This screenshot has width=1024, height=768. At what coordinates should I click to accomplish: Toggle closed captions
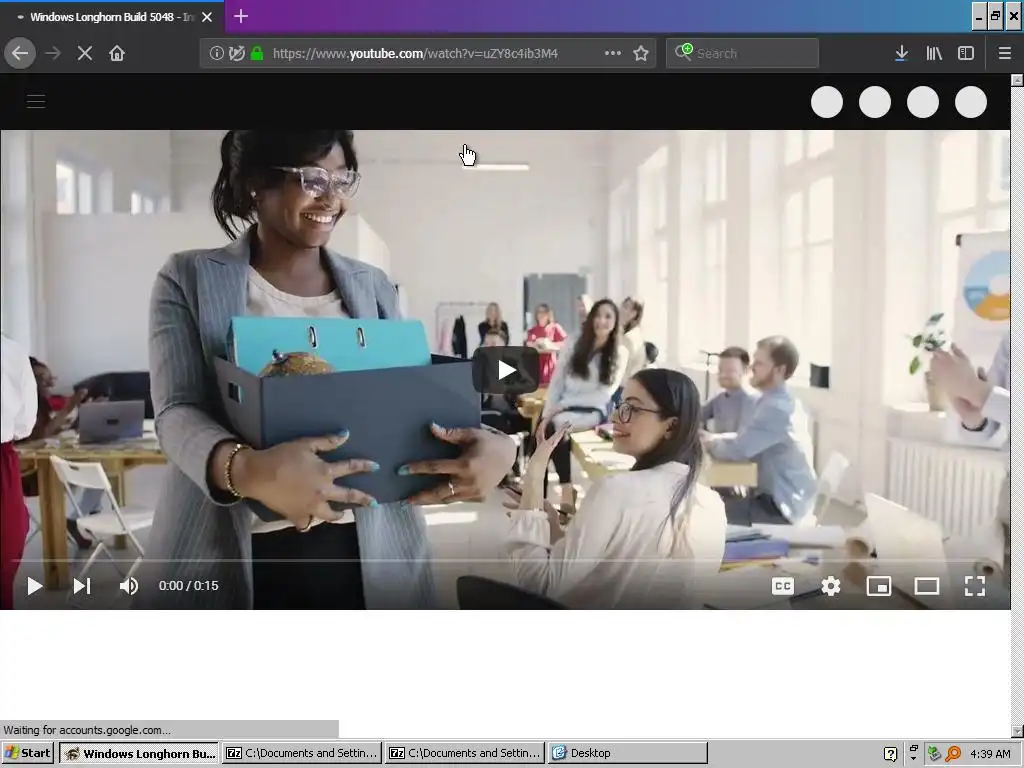coord(782,586)
